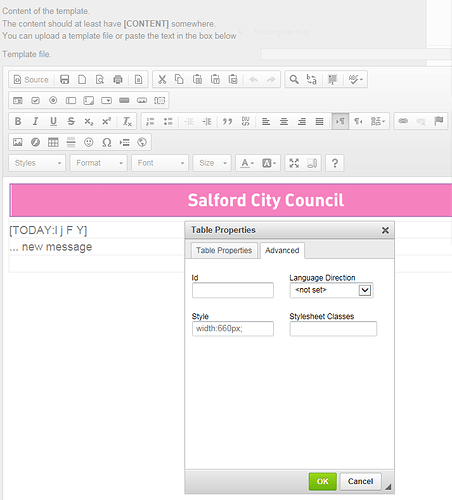The height and width of the screenshot is (500, 452).
Task: Insert a Selection Field icon
Action: 106,100
